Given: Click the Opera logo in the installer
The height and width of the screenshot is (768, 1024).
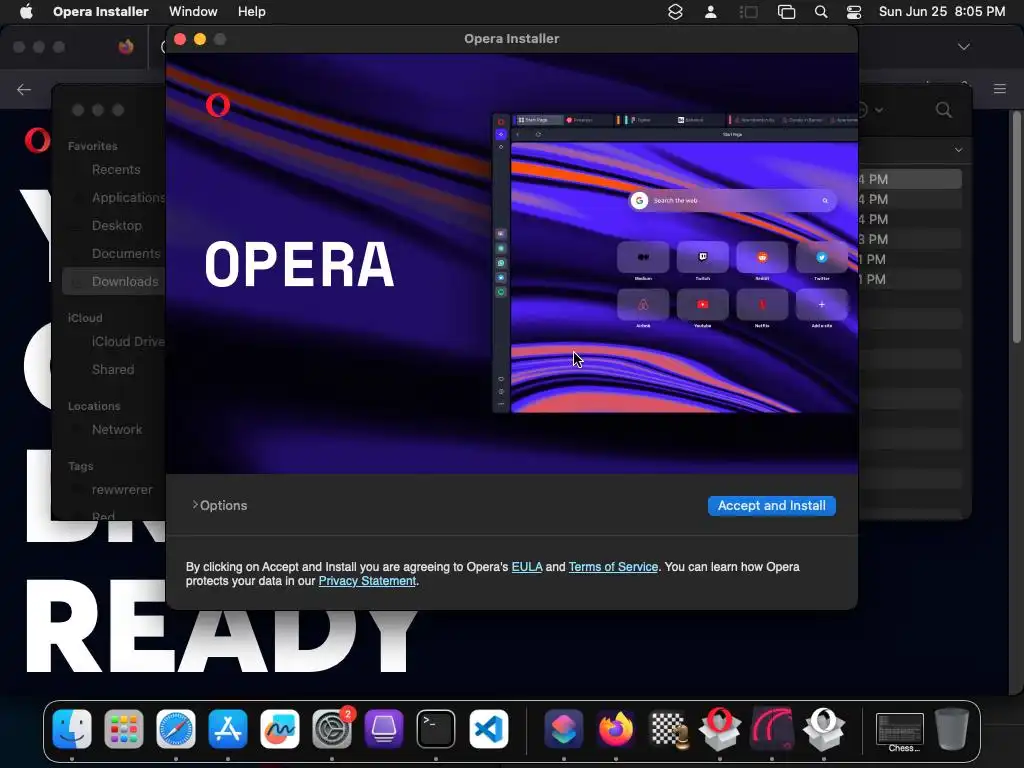Looking at the screenshot, I should 217,105.
